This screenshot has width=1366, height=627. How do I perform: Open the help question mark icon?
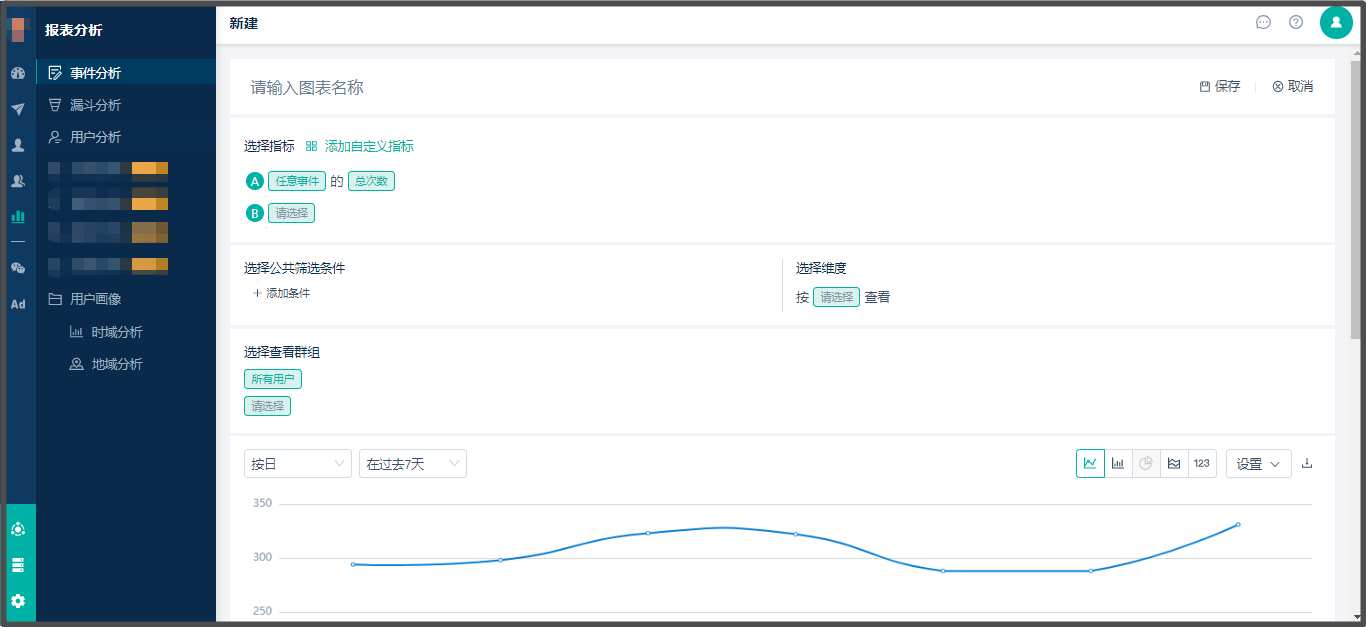[1296, 22]
